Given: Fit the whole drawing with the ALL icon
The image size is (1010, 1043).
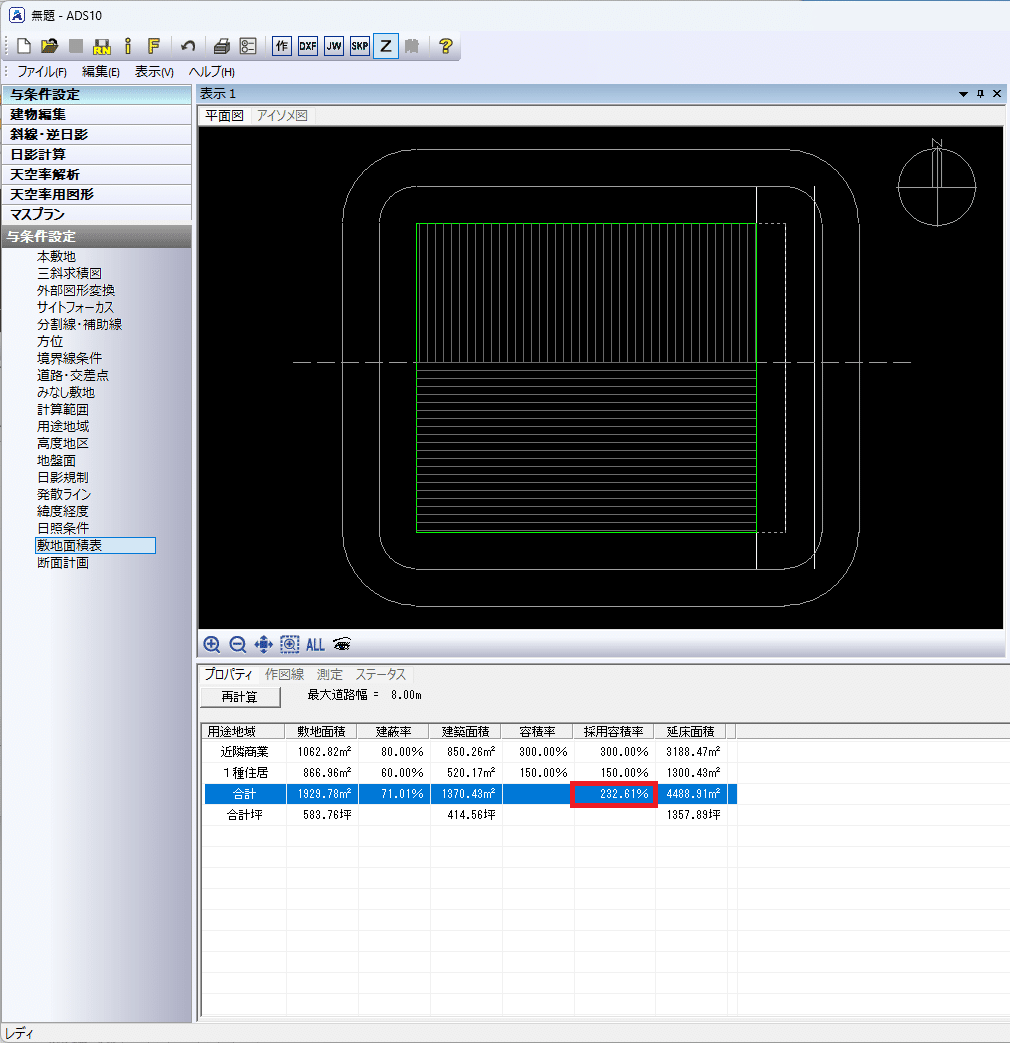Looking at the screenshot, I should pos(315,644).
